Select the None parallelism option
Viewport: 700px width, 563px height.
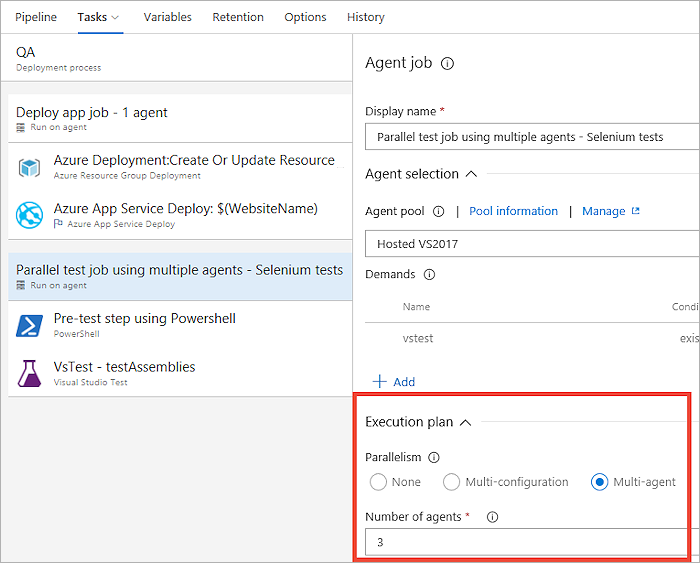point(378,482)
